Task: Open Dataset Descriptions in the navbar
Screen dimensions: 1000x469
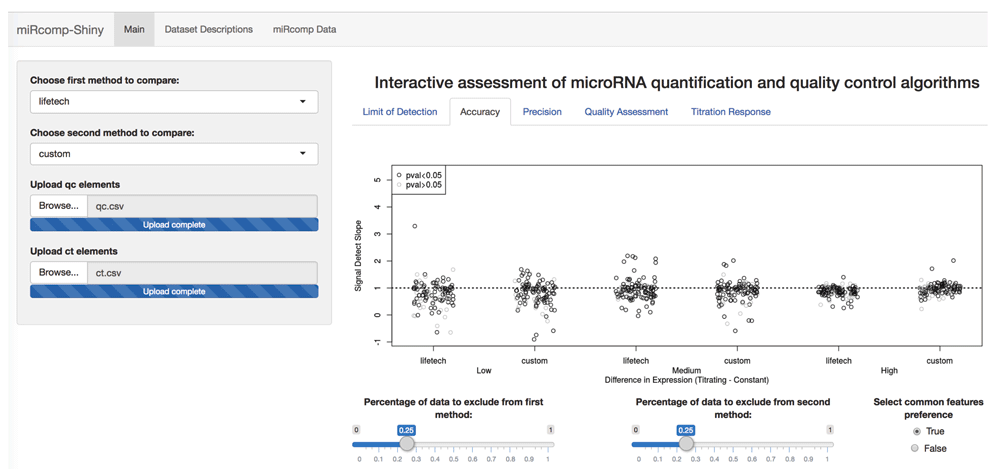Action: pos(209,29)
